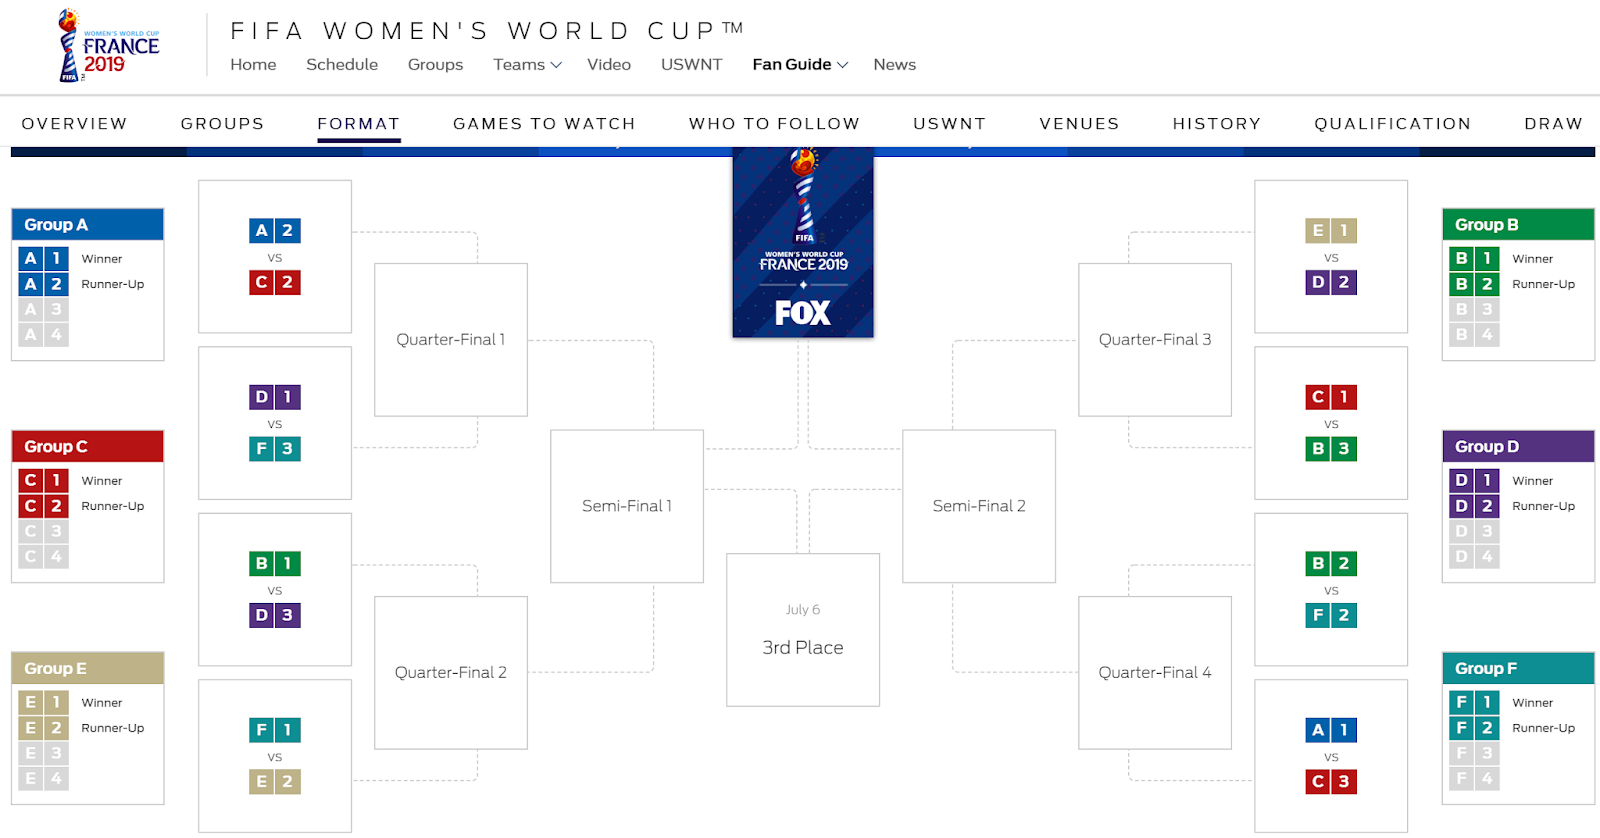The width and height of the screenshot is (1600, 838).
Task: Expand the Teams dropdown menu
Action: tap(527, 64)
